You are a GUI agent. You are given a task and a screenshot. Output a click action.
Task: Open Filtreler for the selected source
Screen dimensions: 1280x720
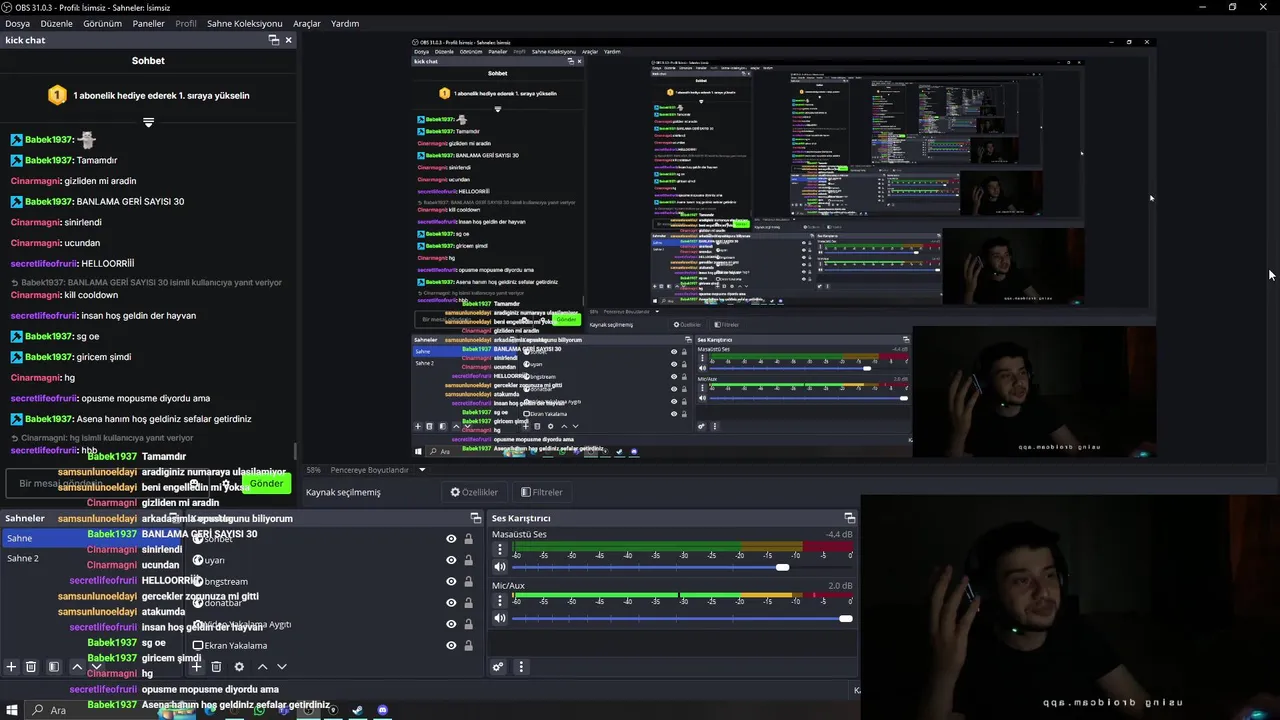tap(541, 492)
